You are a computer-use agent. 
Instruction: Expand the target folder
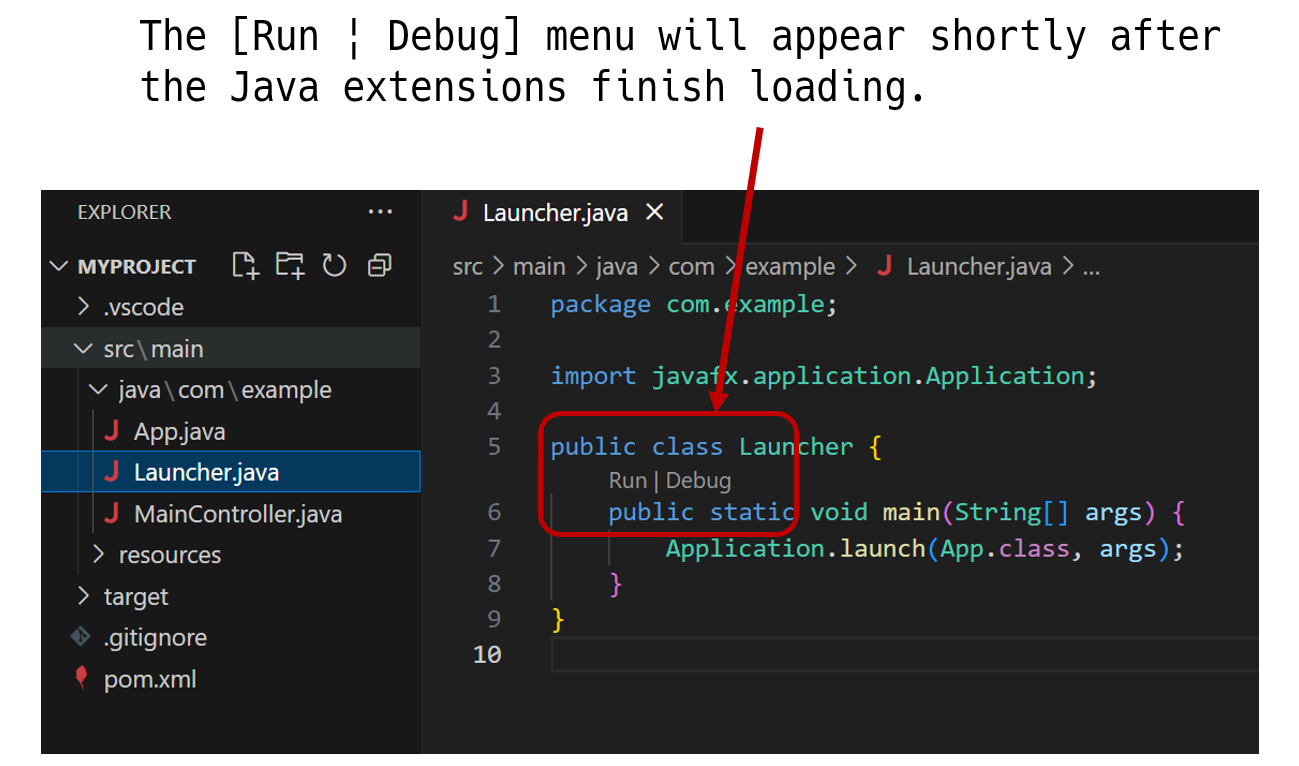pyautogui.click(x=83, y=596)
